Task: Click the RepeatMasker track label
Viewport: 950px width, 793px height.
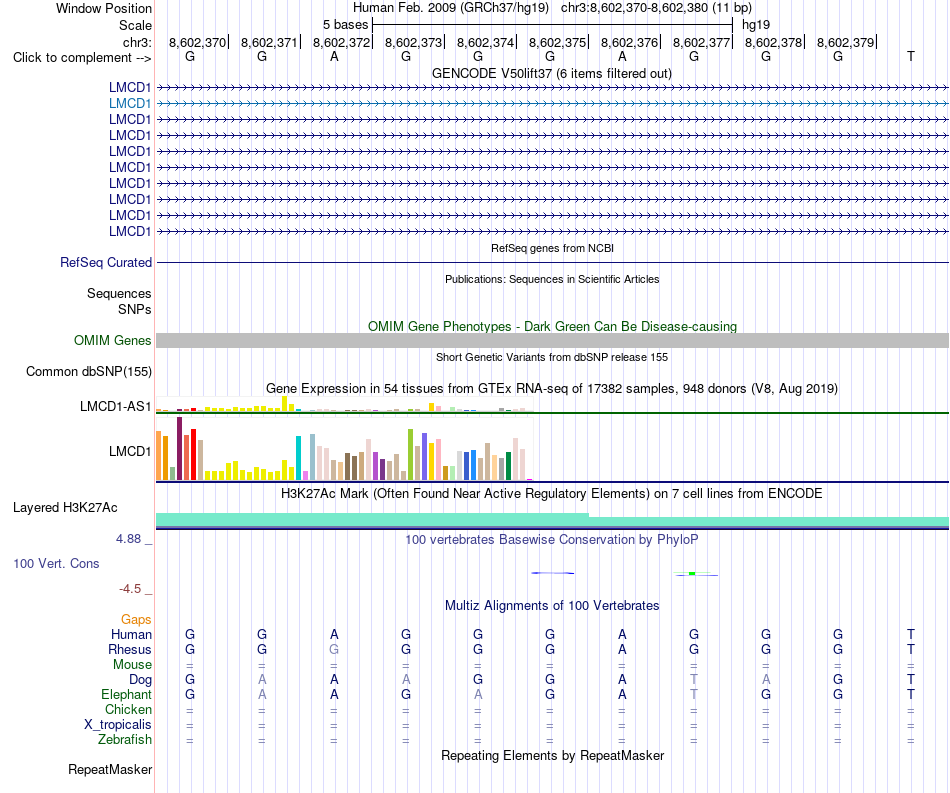Action: (x=110, y=769)
